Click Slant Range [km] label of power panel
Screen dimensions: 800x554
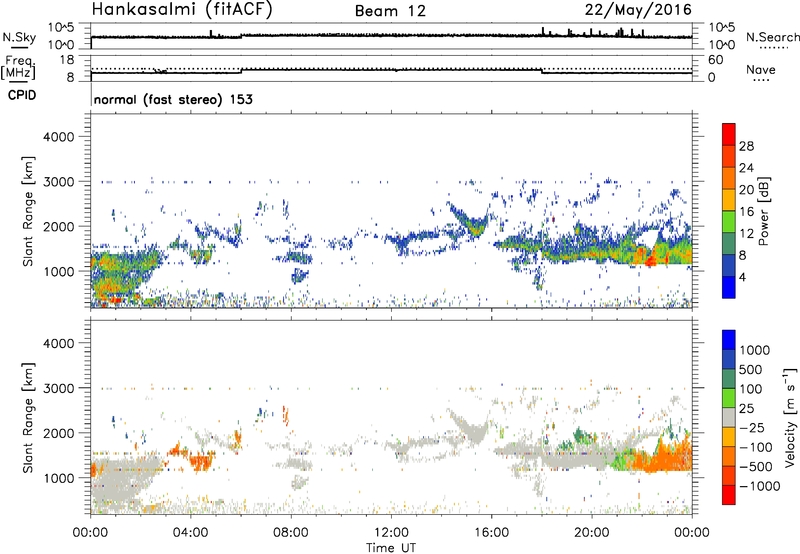28,211
